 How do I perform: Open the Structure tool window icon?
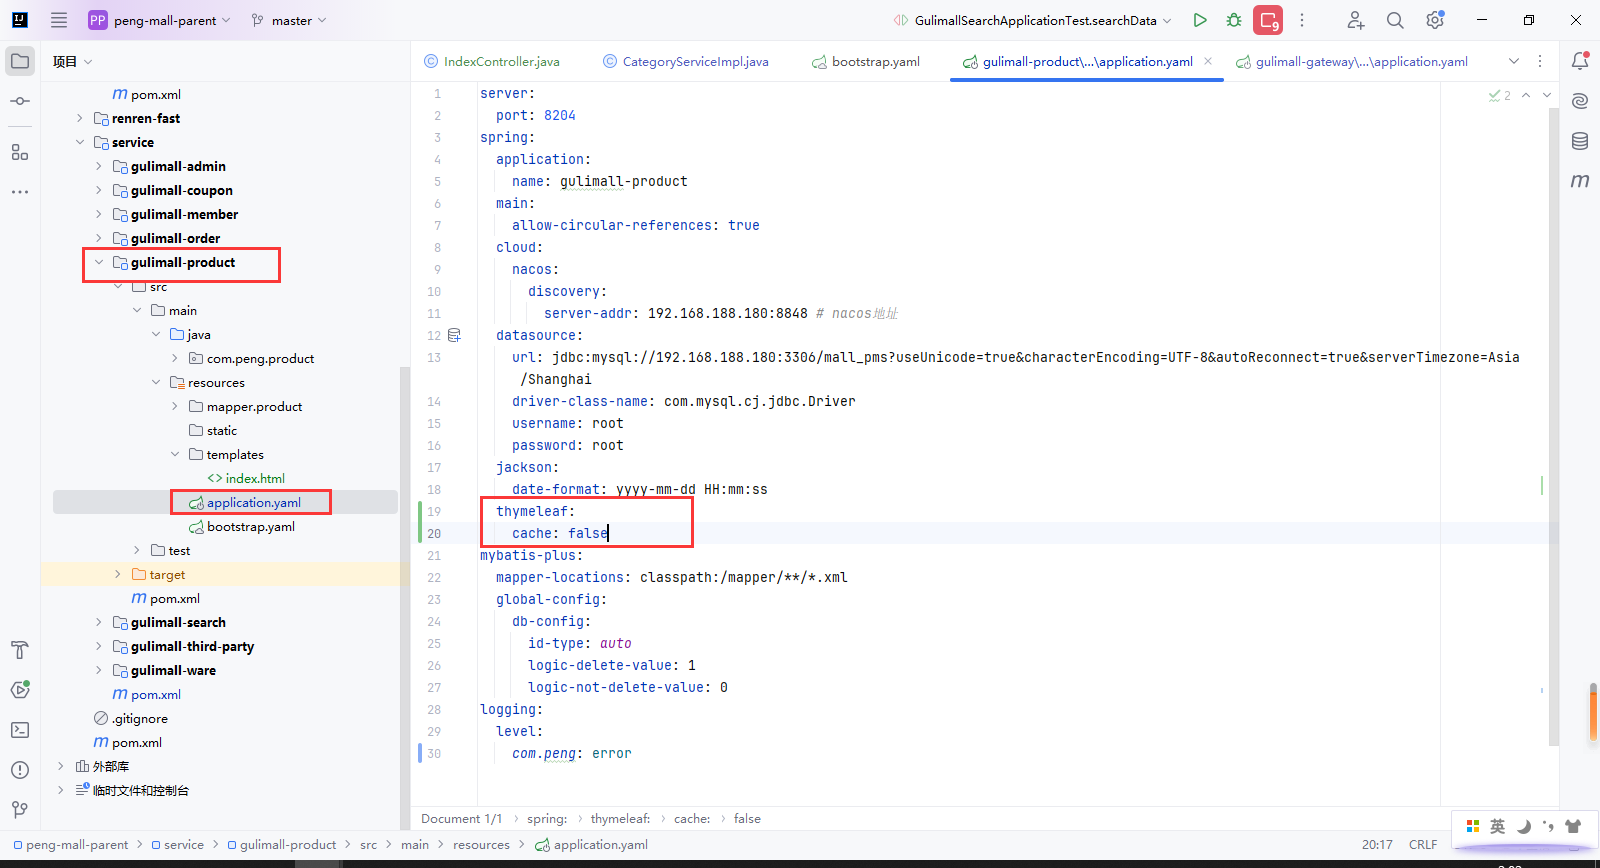pyautogui.click(x=20, y=152)
